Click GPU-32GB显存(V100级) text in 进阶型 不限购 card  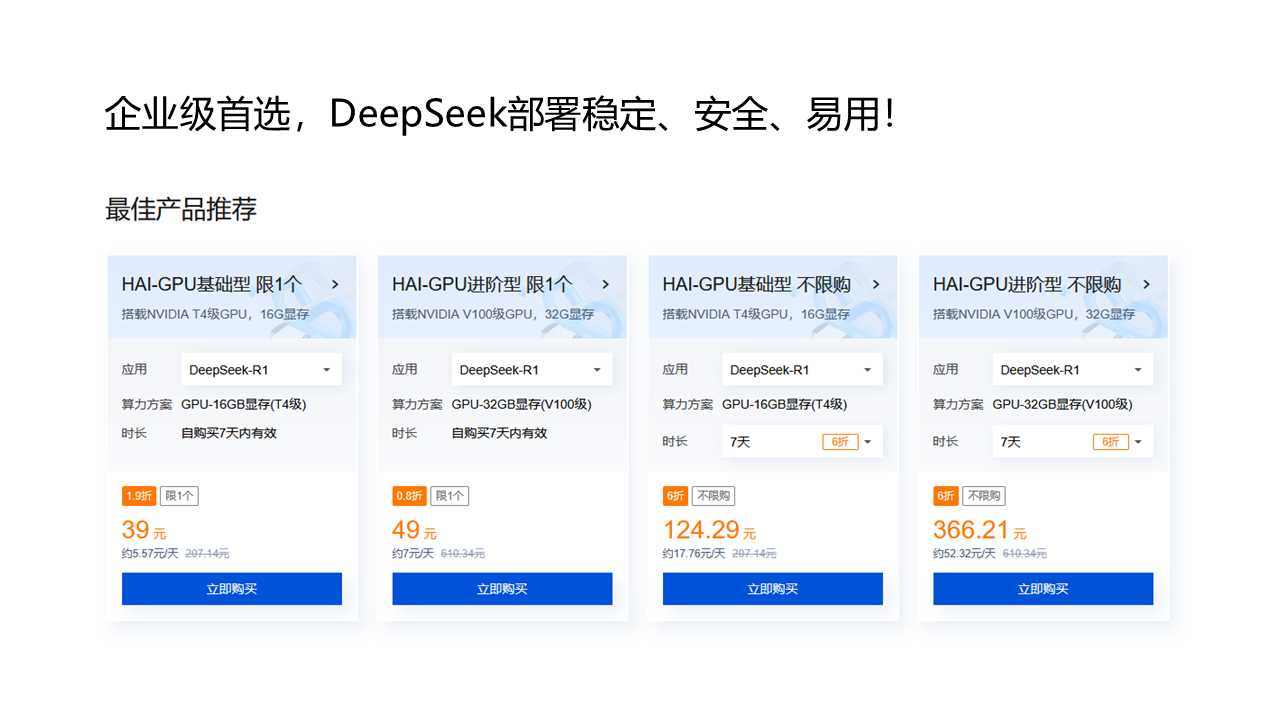click(x=1063, y=405)
